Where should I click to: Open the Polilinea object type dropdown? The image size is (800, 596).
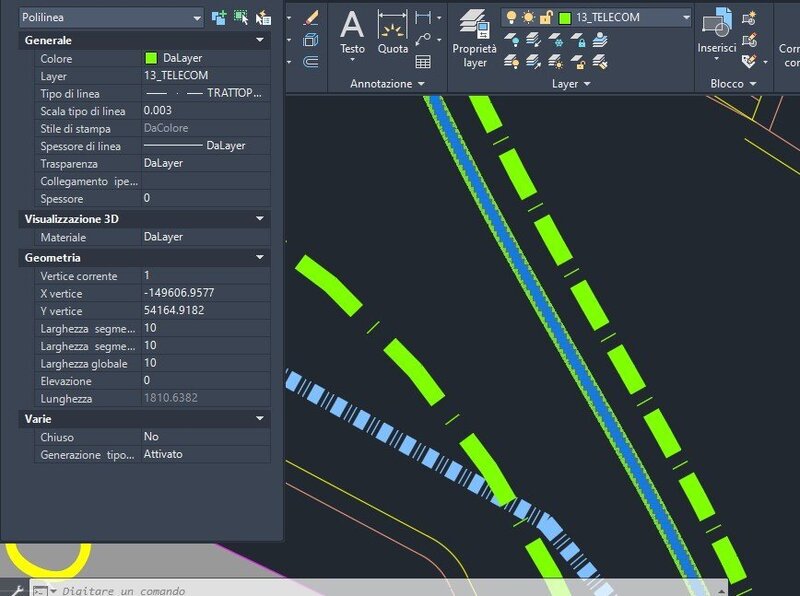click(x=111, y=17)
